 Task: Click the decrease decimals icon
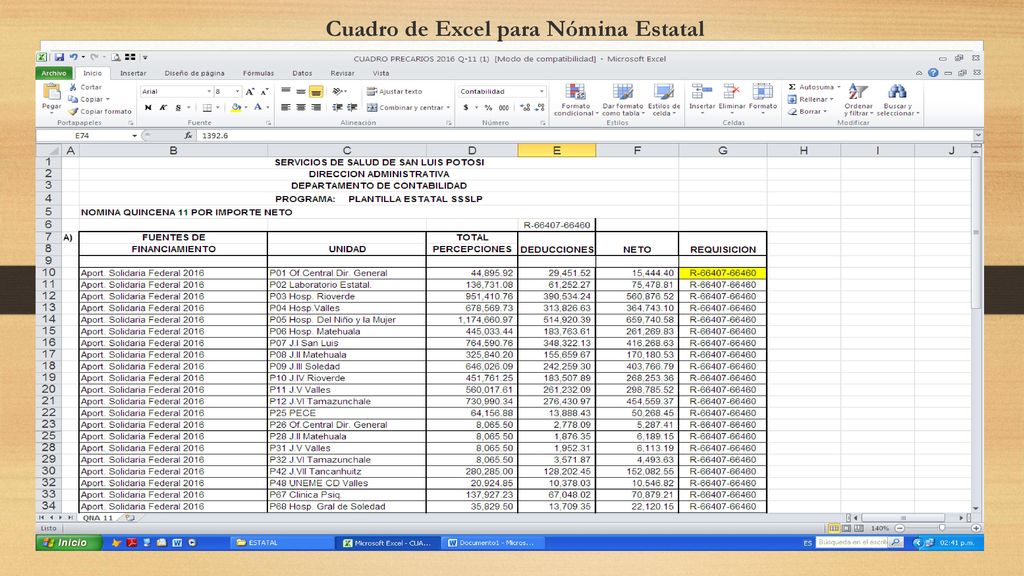coord(539,108)
